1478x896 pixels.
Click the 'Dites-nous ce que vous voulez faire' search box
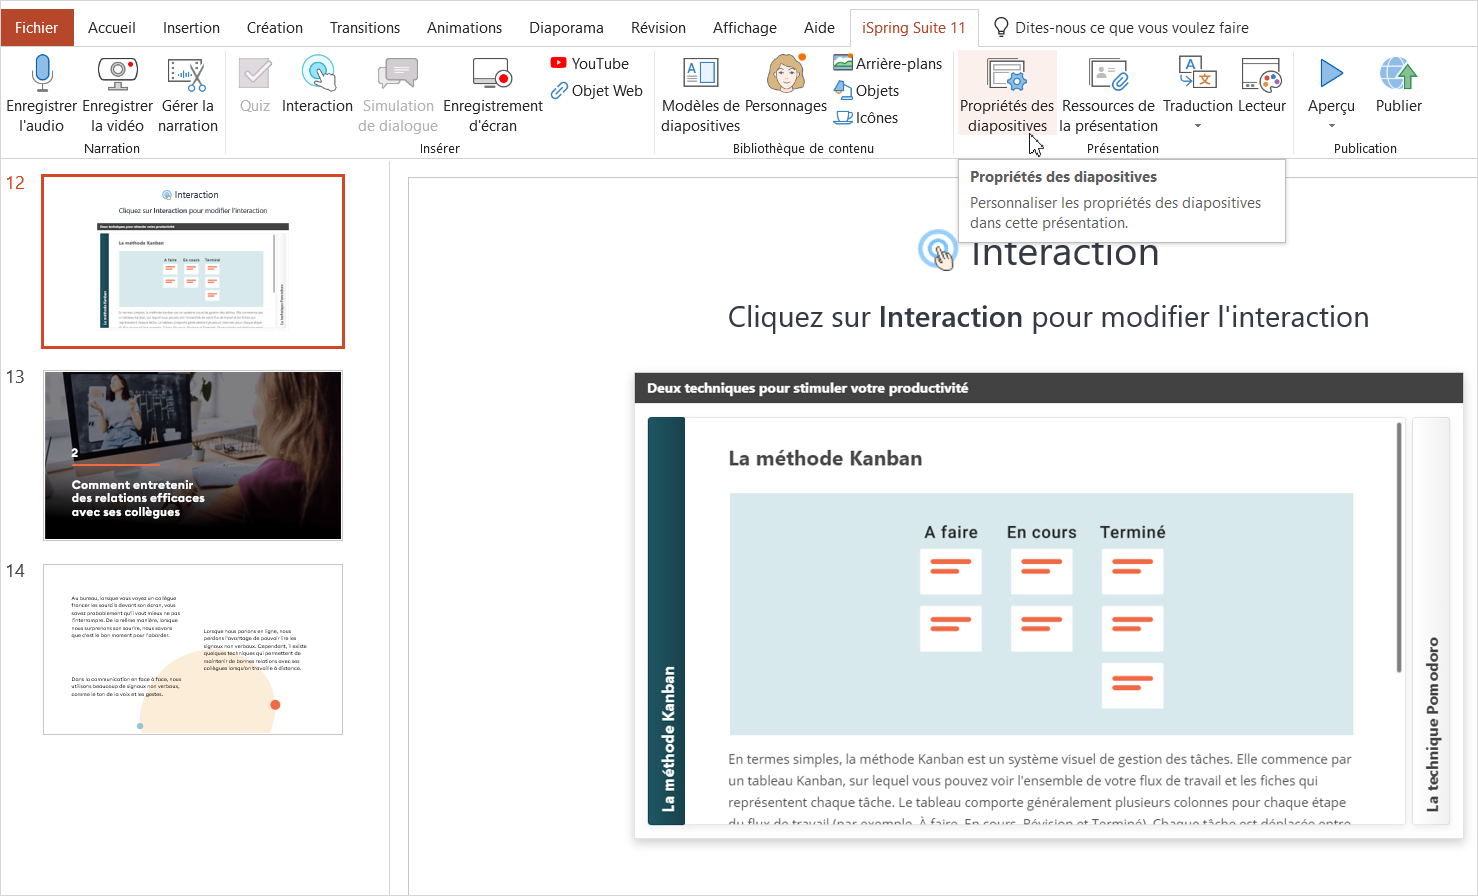click(1131, 28)
